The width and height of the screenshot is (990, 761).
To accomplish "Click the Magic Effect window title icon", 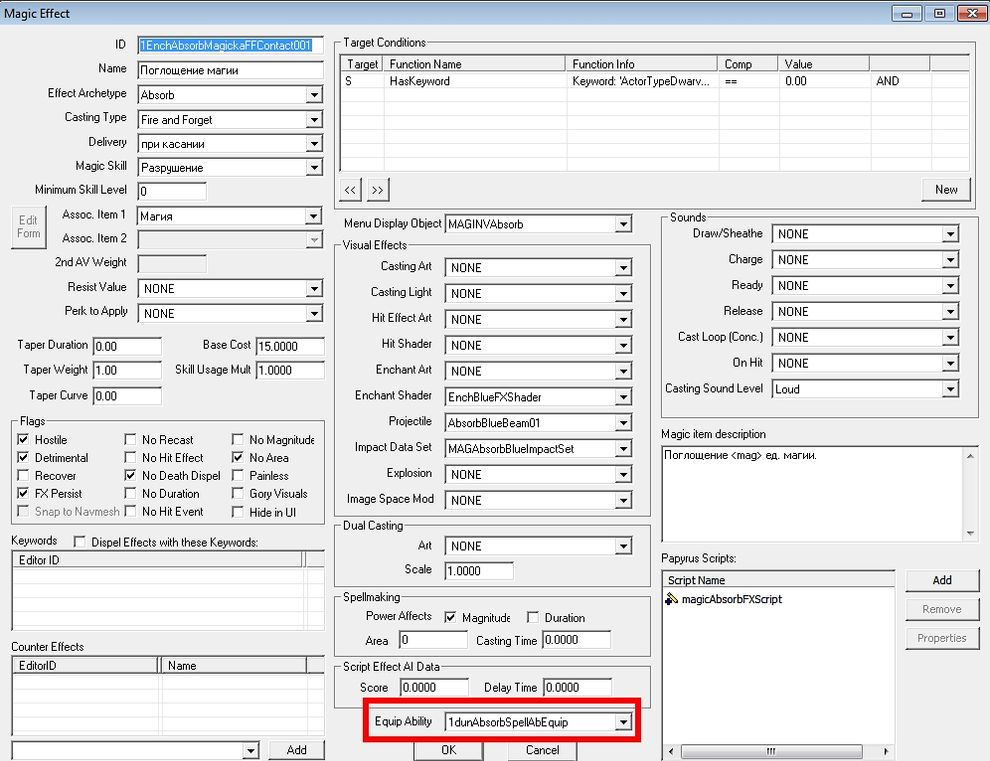I will pyautogui.click(x=11, y=13).
